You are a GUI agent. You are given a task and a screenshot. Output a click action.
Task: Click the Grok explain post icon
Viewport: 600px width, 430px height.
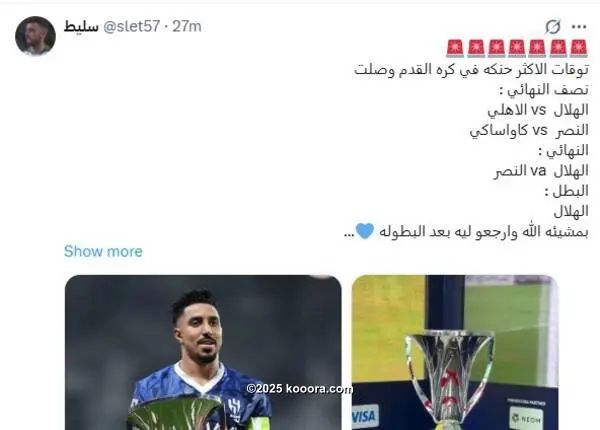[553, 27]
